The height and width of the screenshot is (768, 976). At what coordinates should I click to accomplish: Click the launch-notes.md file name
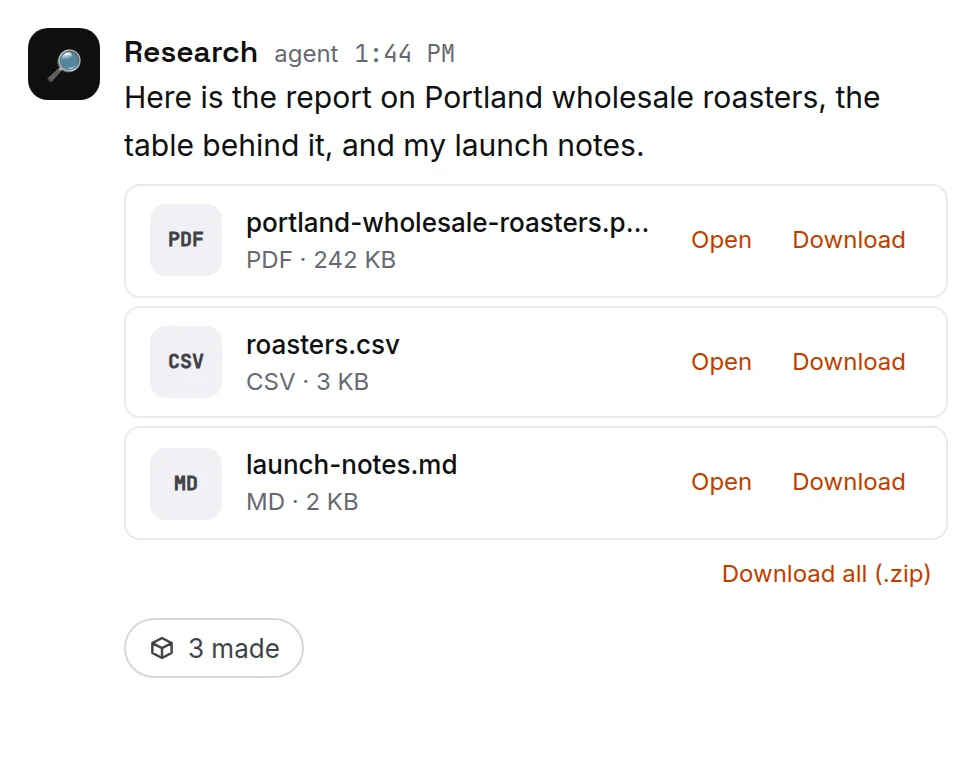[352, 465]
